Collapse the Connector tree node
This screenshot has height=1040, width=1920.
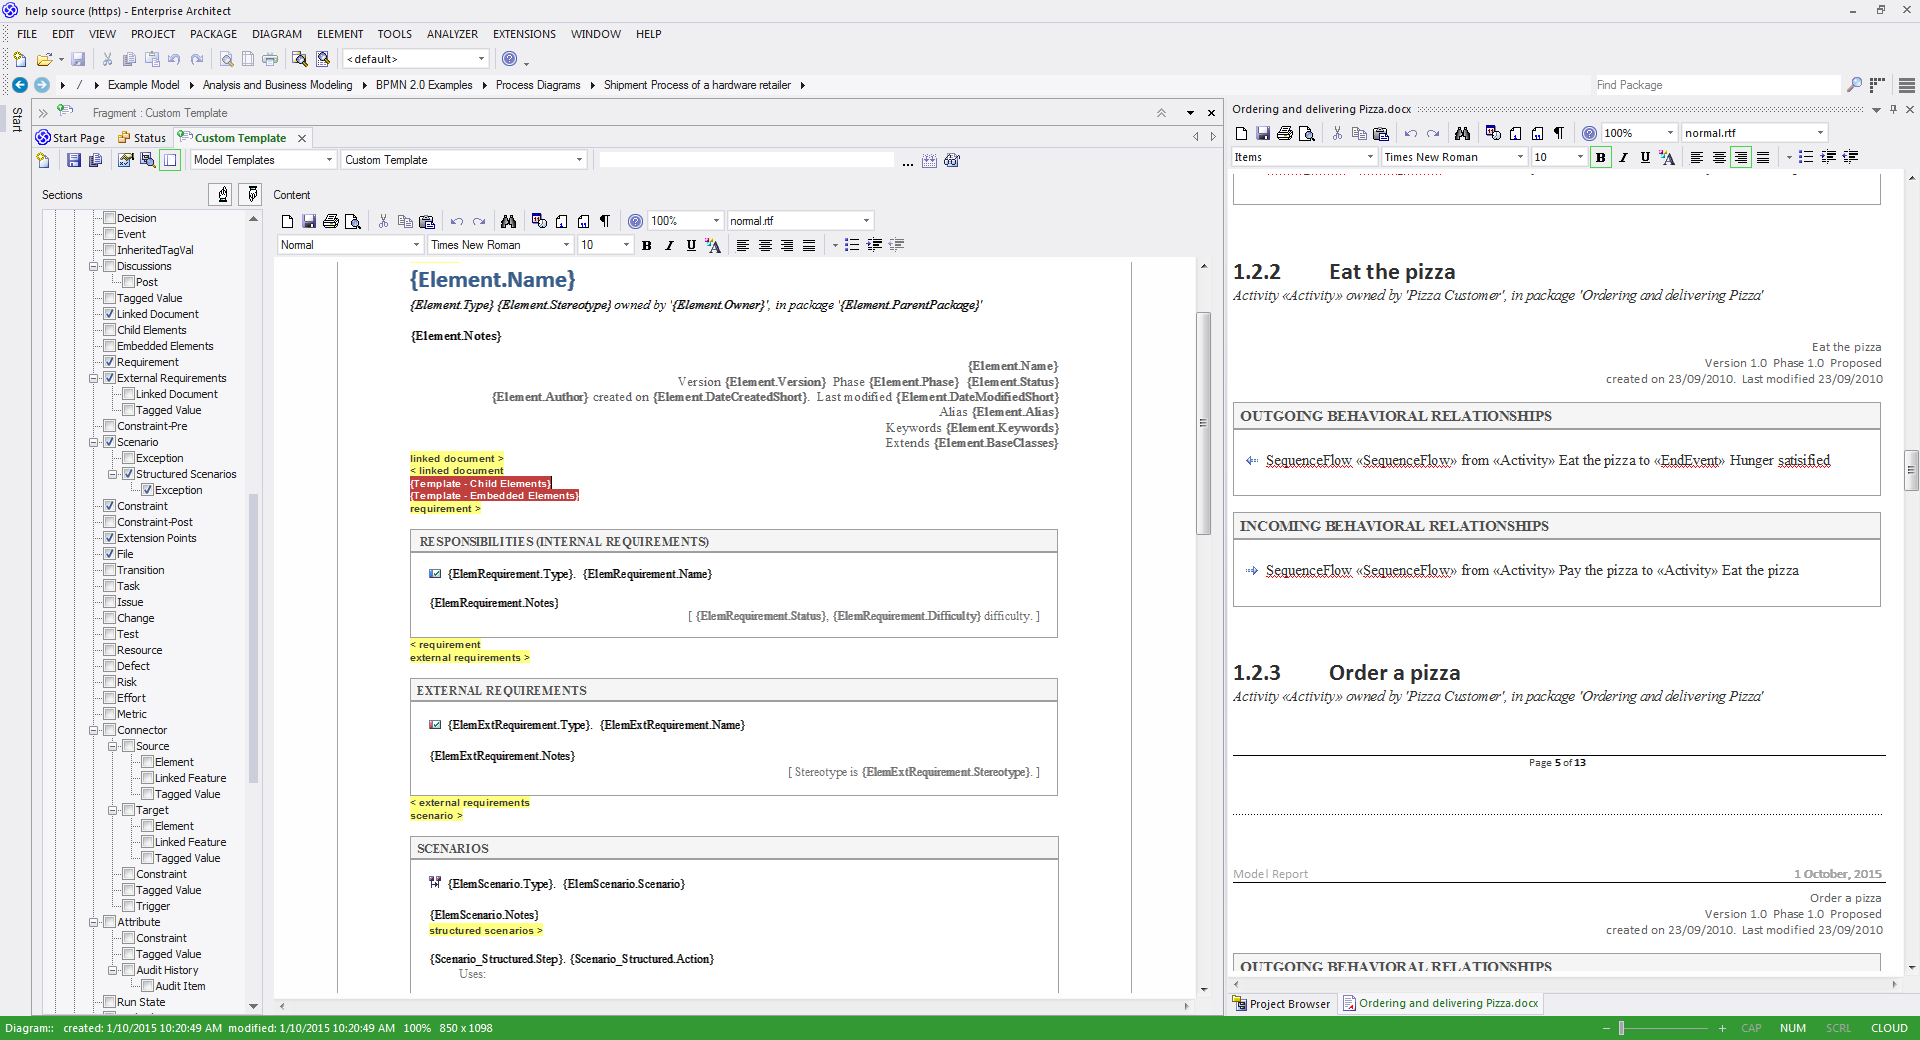coord(94,730)
